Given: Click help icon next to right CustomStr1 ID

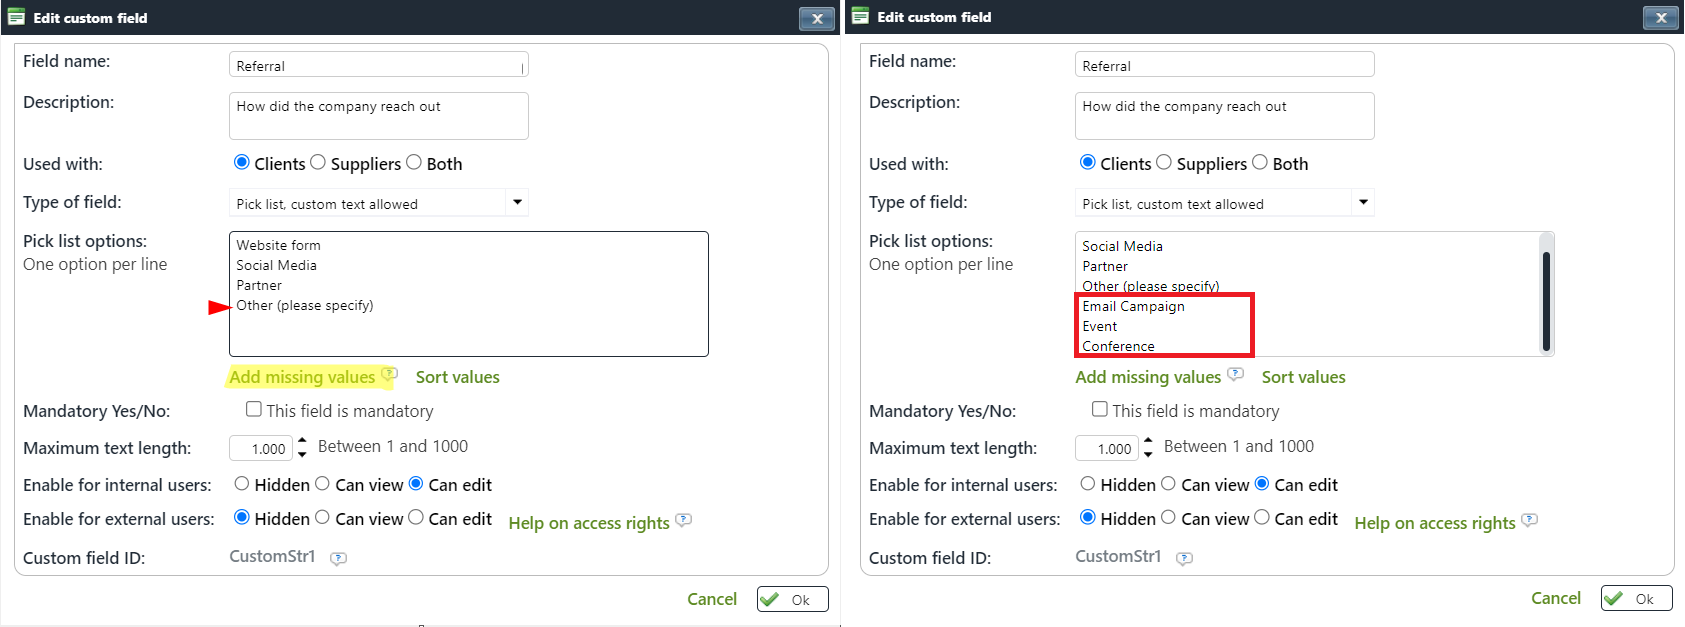Looking at the screenshot, I should pyautogui.click(x=1185, y=559).
